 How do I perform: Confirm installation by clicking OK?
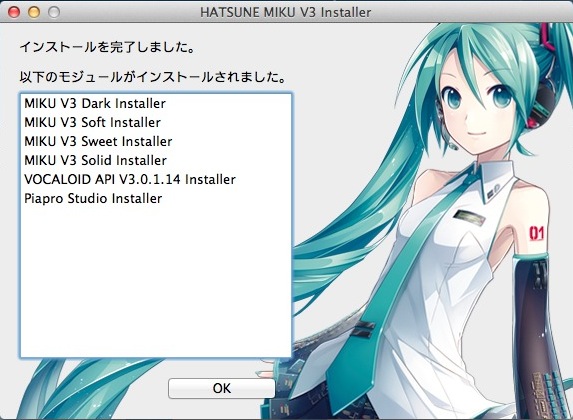coord(221,388)
